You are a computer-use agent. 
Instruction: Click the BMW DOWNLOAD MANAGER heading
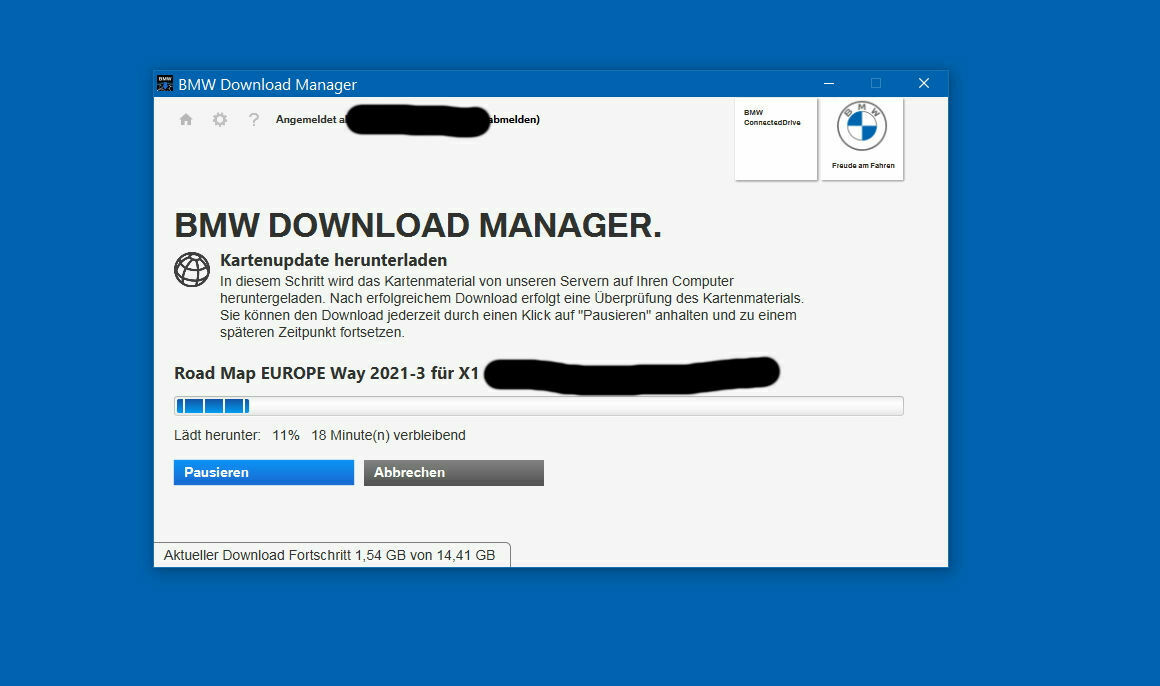[x=417, y=225]
